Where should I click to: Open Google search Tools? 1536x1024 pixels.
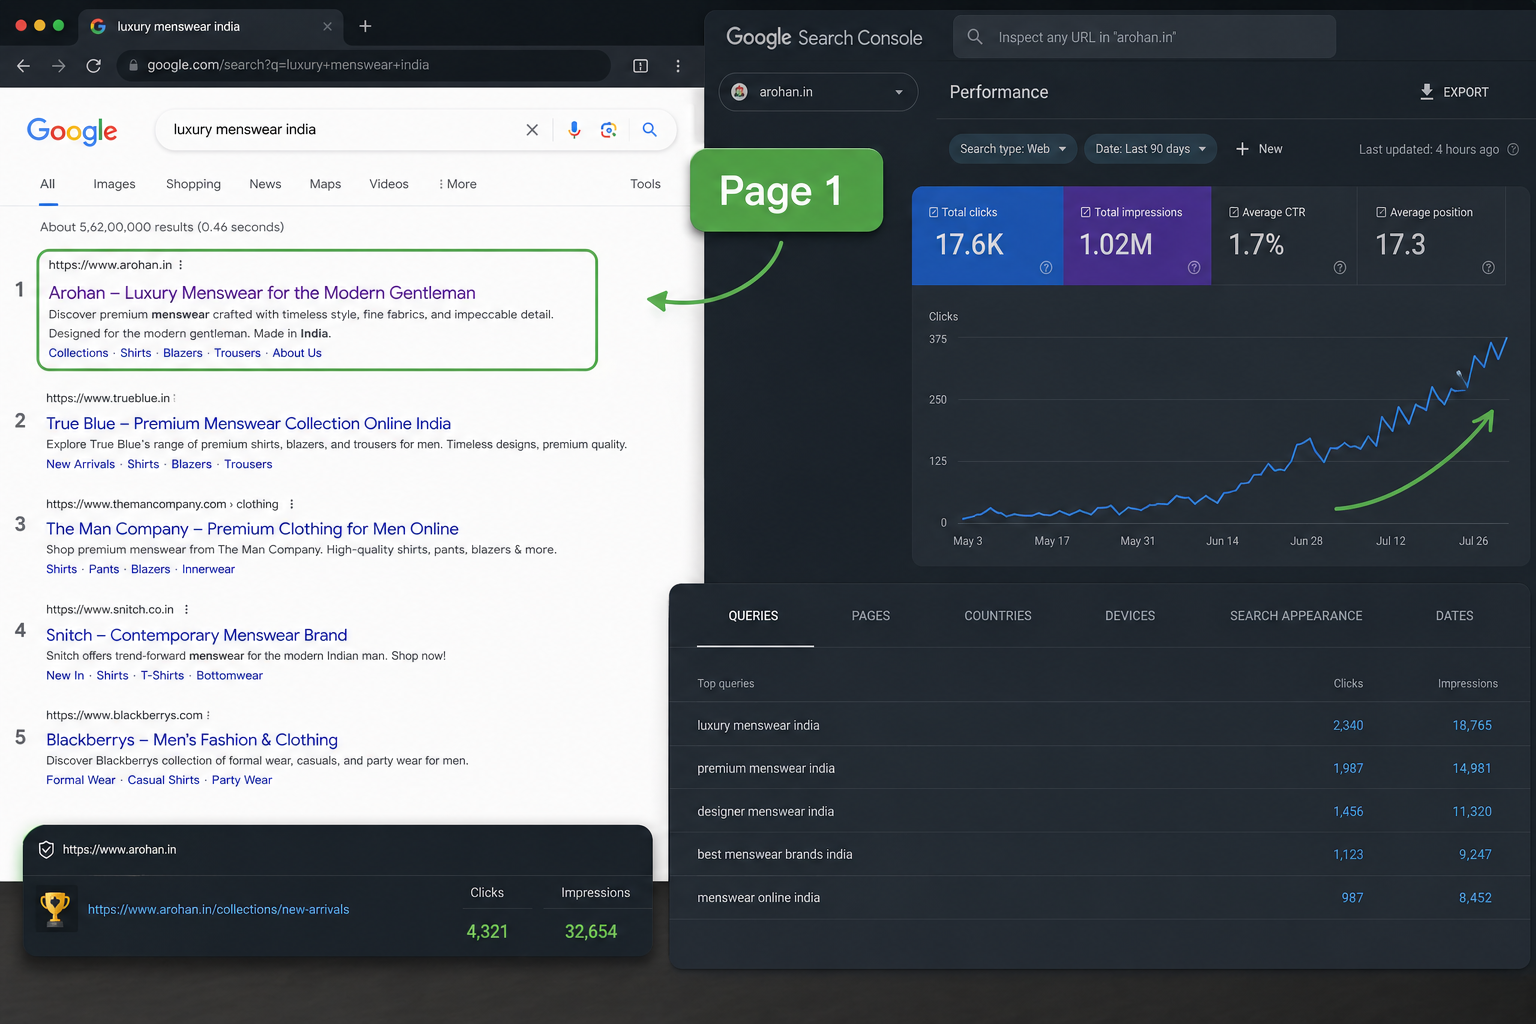[x=645, y=184]
